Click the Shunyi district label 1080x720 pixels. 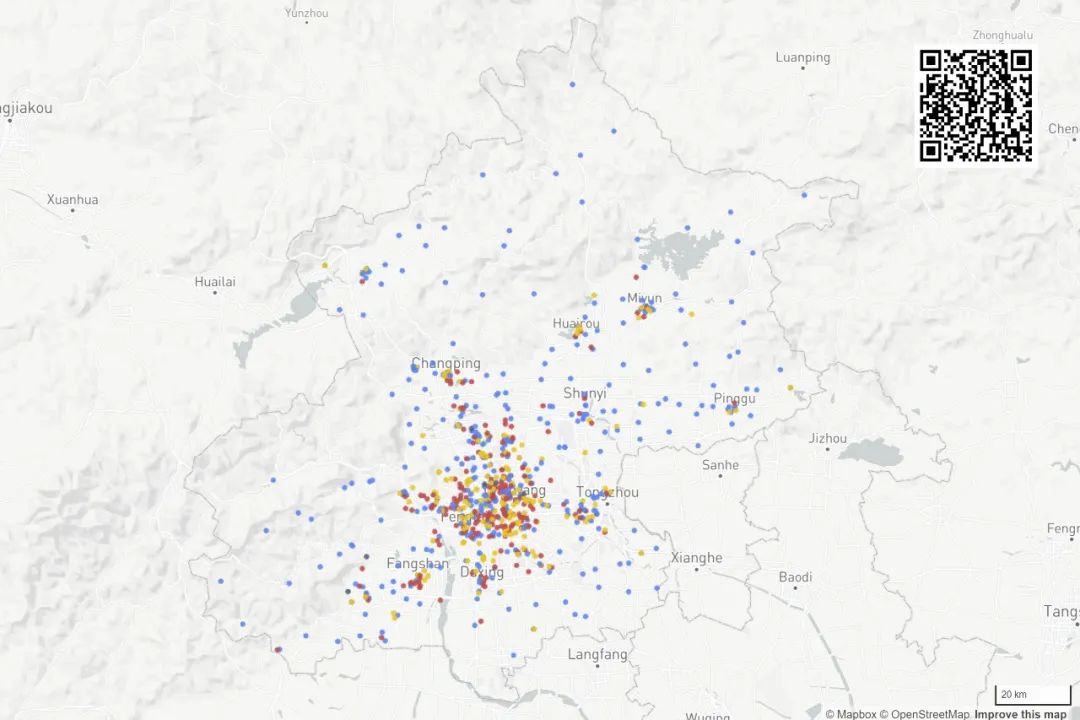click(585, 393)
